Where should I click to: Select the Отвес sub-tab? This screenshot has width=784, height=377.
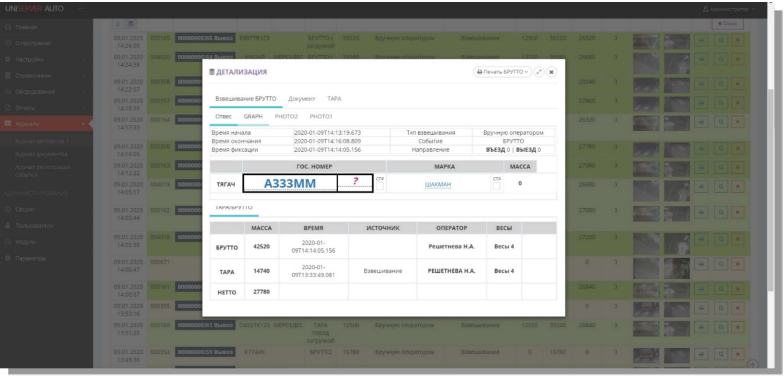[x=223, y=116]
